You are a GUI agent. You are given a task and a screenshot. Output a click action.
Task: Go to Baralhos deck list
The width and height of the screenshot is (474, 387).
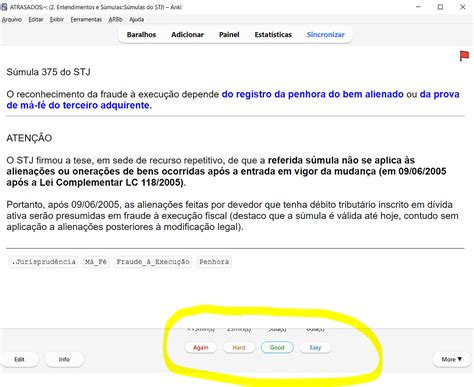pyautogui.click(x=141, y=34)
